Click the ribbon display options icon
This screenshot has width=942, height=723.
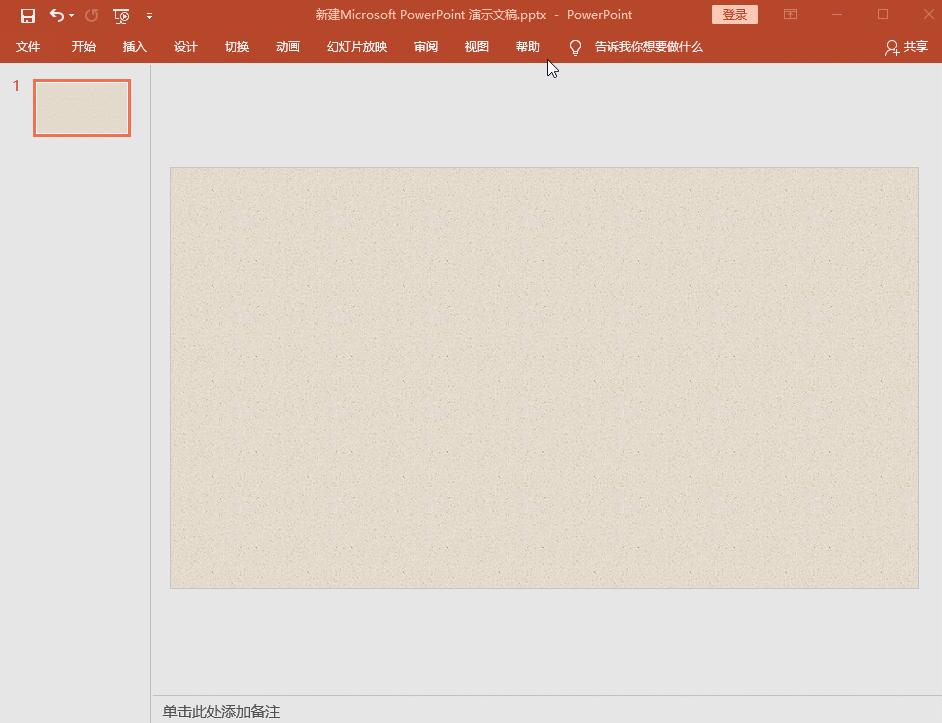(x=789, y=15)
